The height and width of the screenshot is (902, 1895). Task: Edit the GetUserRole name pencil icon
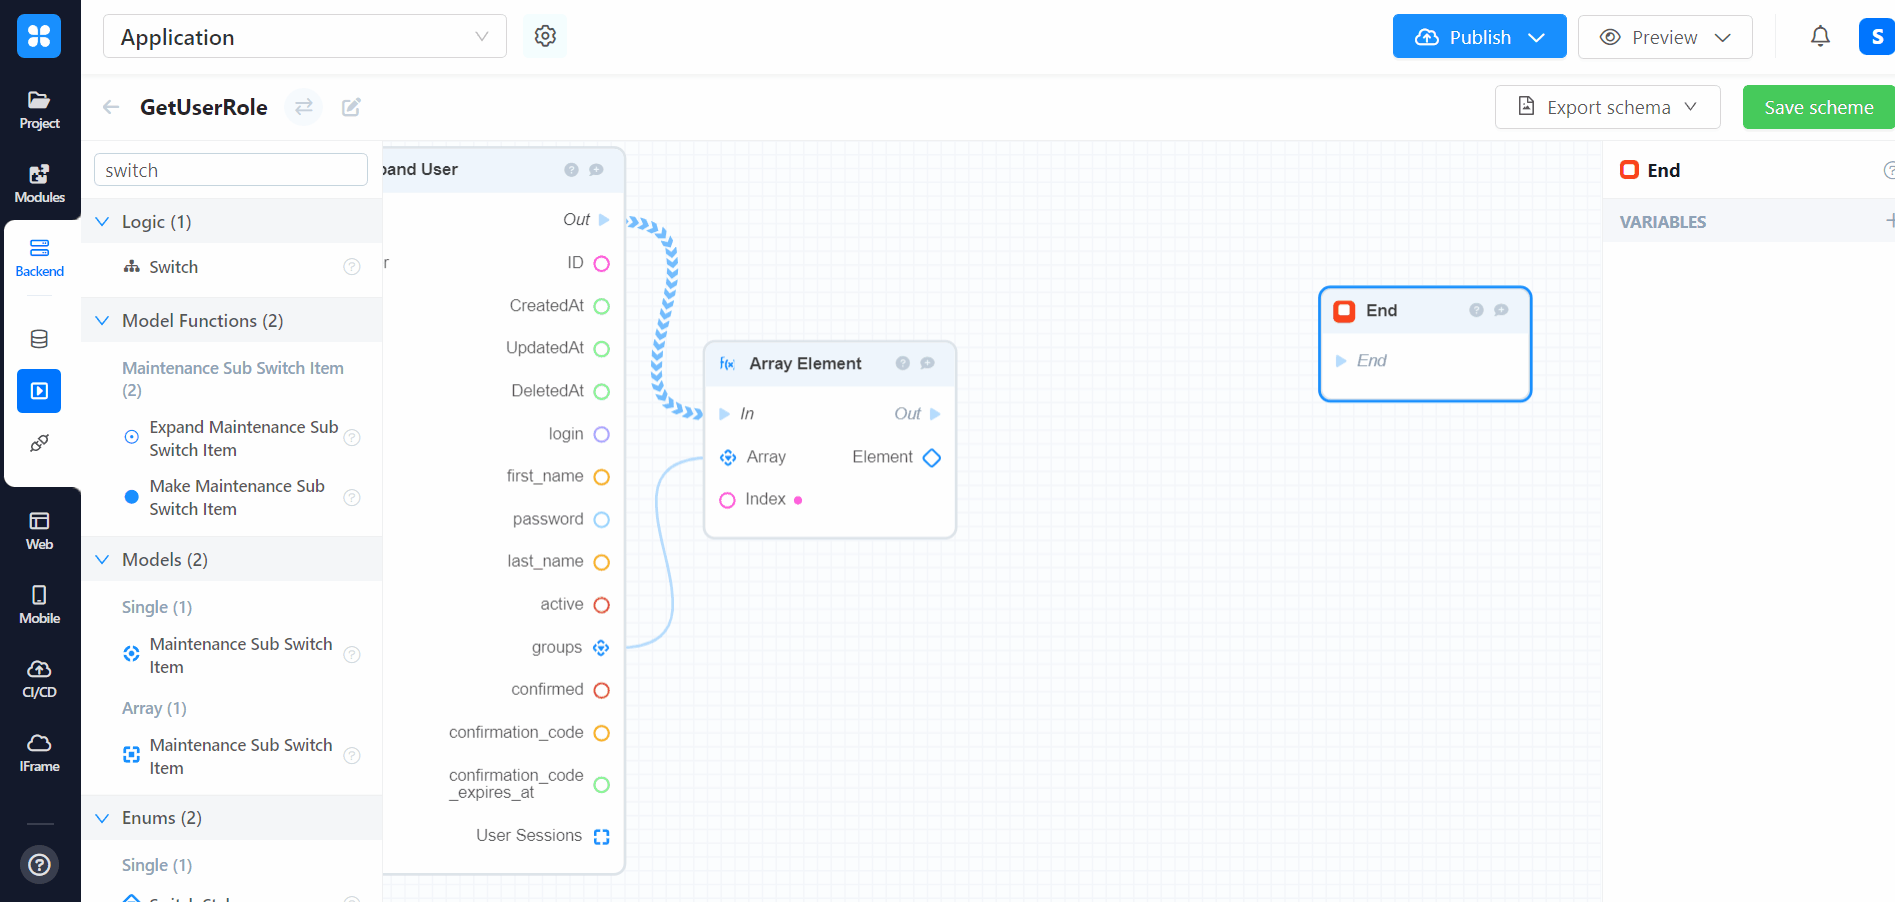351,107
